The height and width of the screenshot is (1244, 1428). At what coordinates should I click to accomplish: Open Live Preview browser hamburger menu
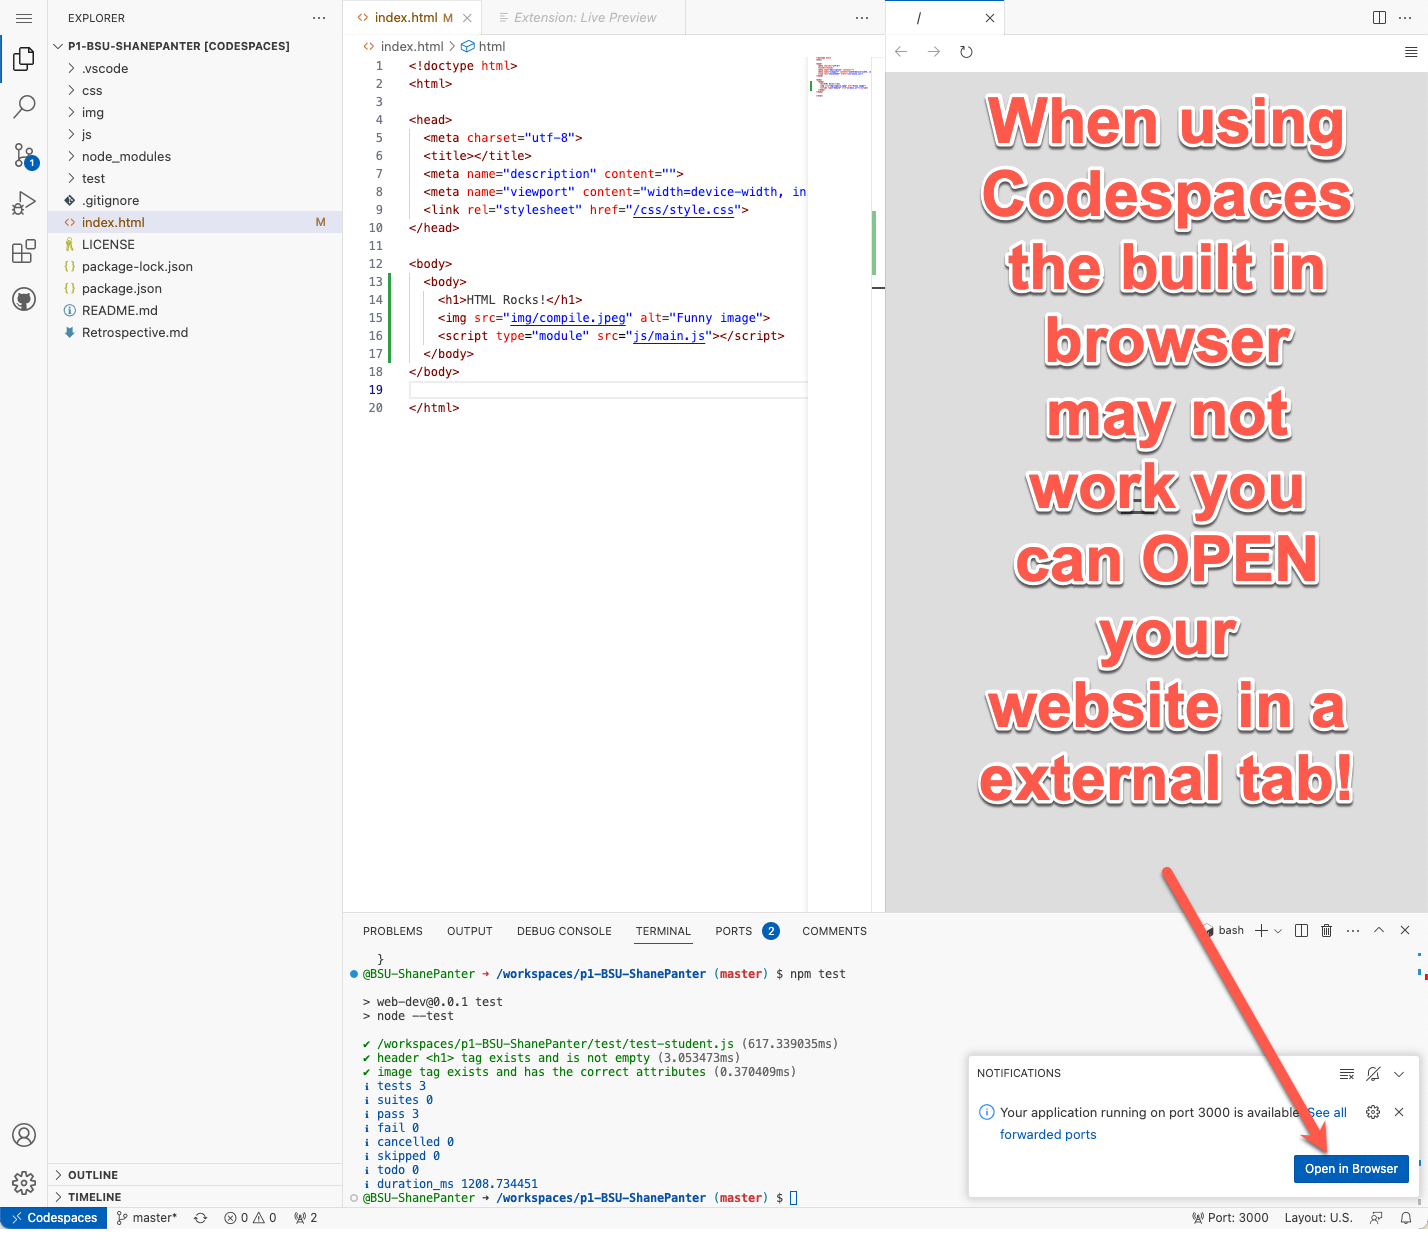click(1411, 52)
